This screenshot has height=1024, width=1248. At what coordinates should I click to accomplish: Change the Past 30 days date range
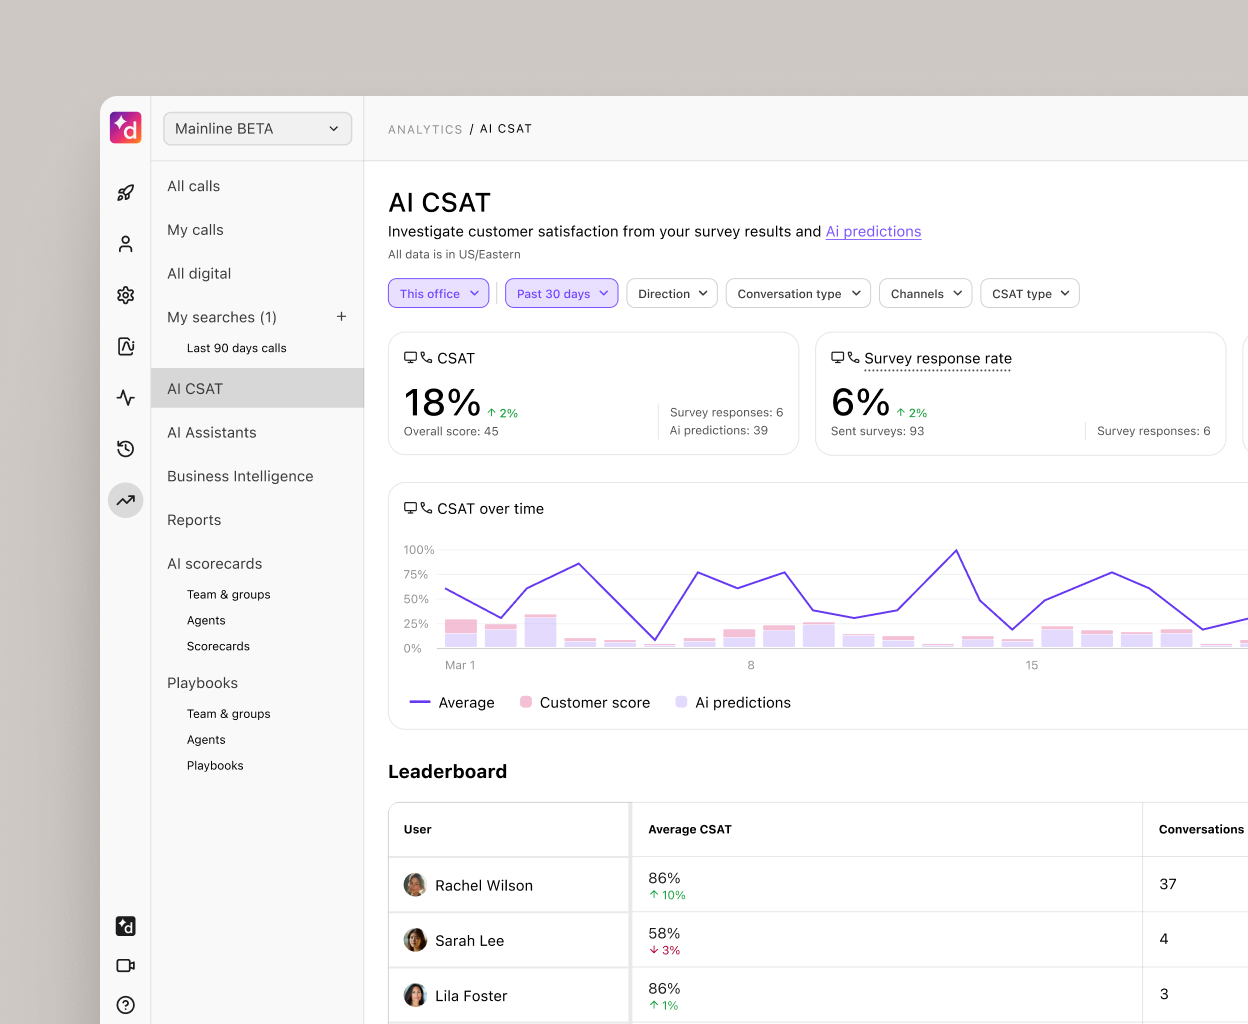[561, 293]
